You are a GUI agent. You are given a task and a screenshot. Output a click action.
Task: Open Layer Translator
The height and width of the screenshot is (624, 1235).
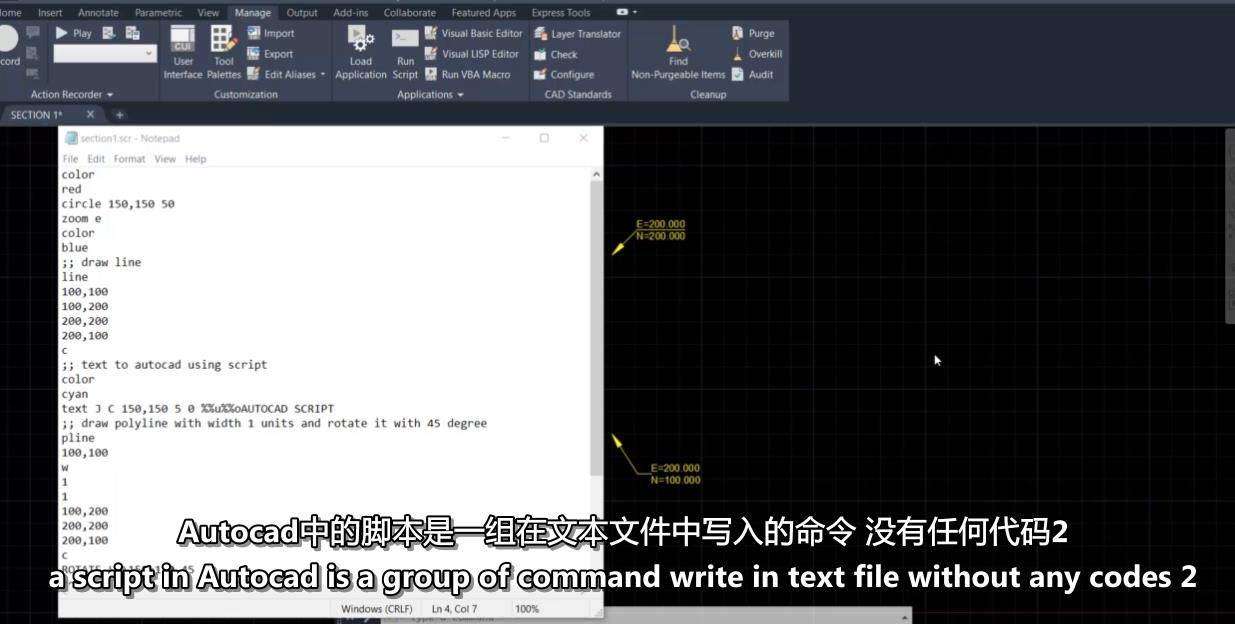[x=577, y=33]
